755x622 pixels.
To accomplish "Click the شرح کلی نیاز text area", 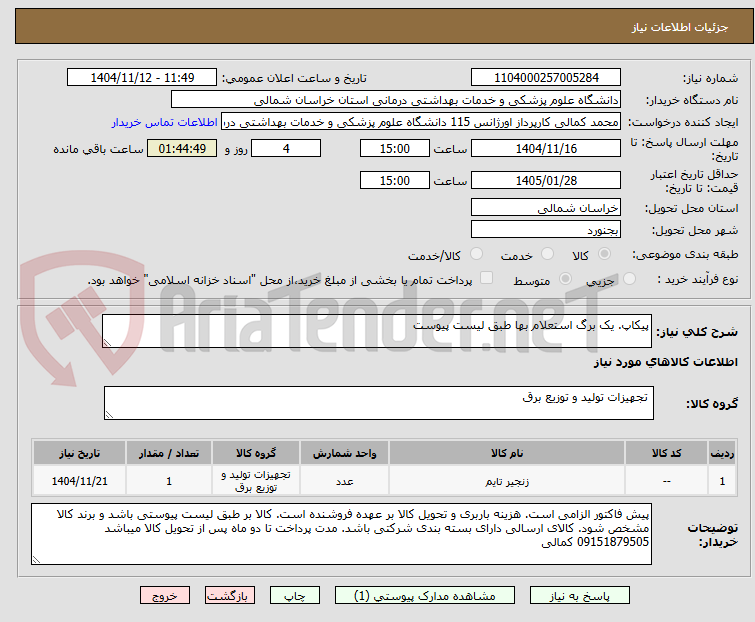I will click(x=377, y=331).
